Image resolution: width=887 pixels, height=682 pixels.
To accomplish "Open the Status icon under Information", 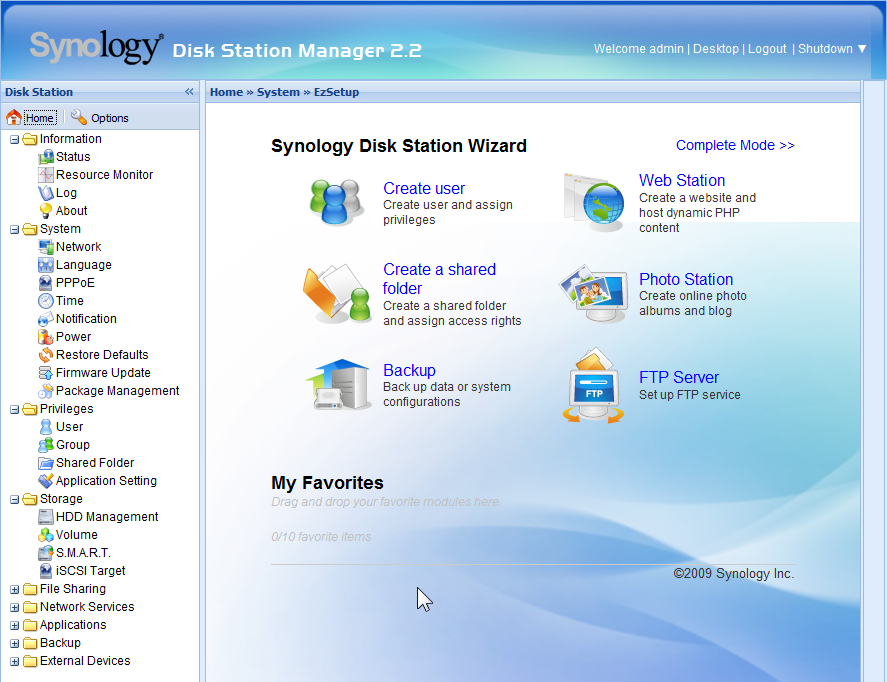I will click(46, 157).
